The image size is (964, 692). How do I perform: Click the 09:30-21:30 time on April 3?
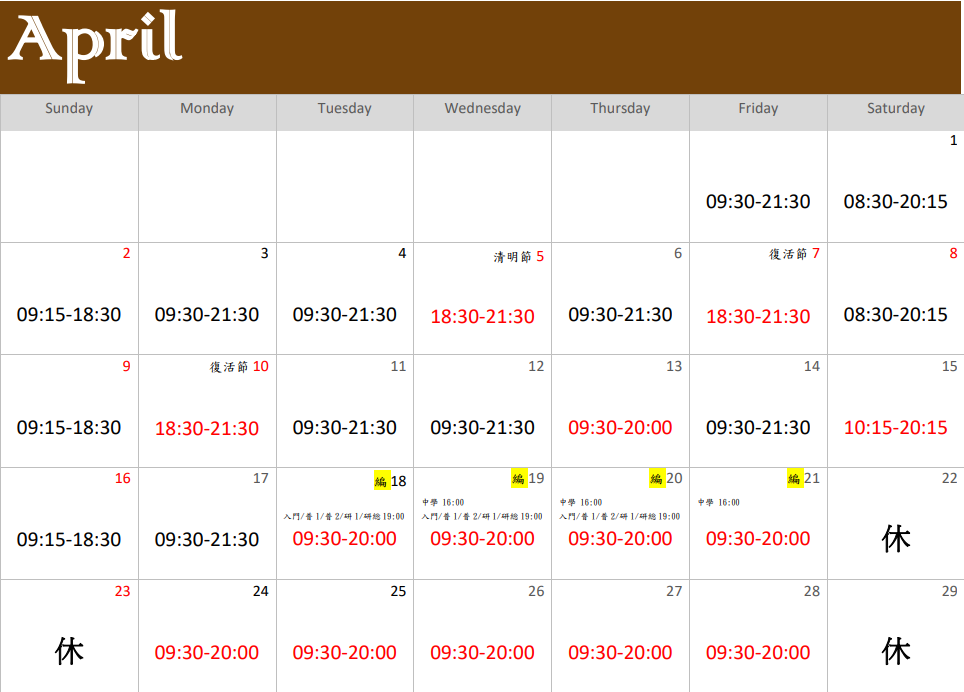tap(207, 315)
